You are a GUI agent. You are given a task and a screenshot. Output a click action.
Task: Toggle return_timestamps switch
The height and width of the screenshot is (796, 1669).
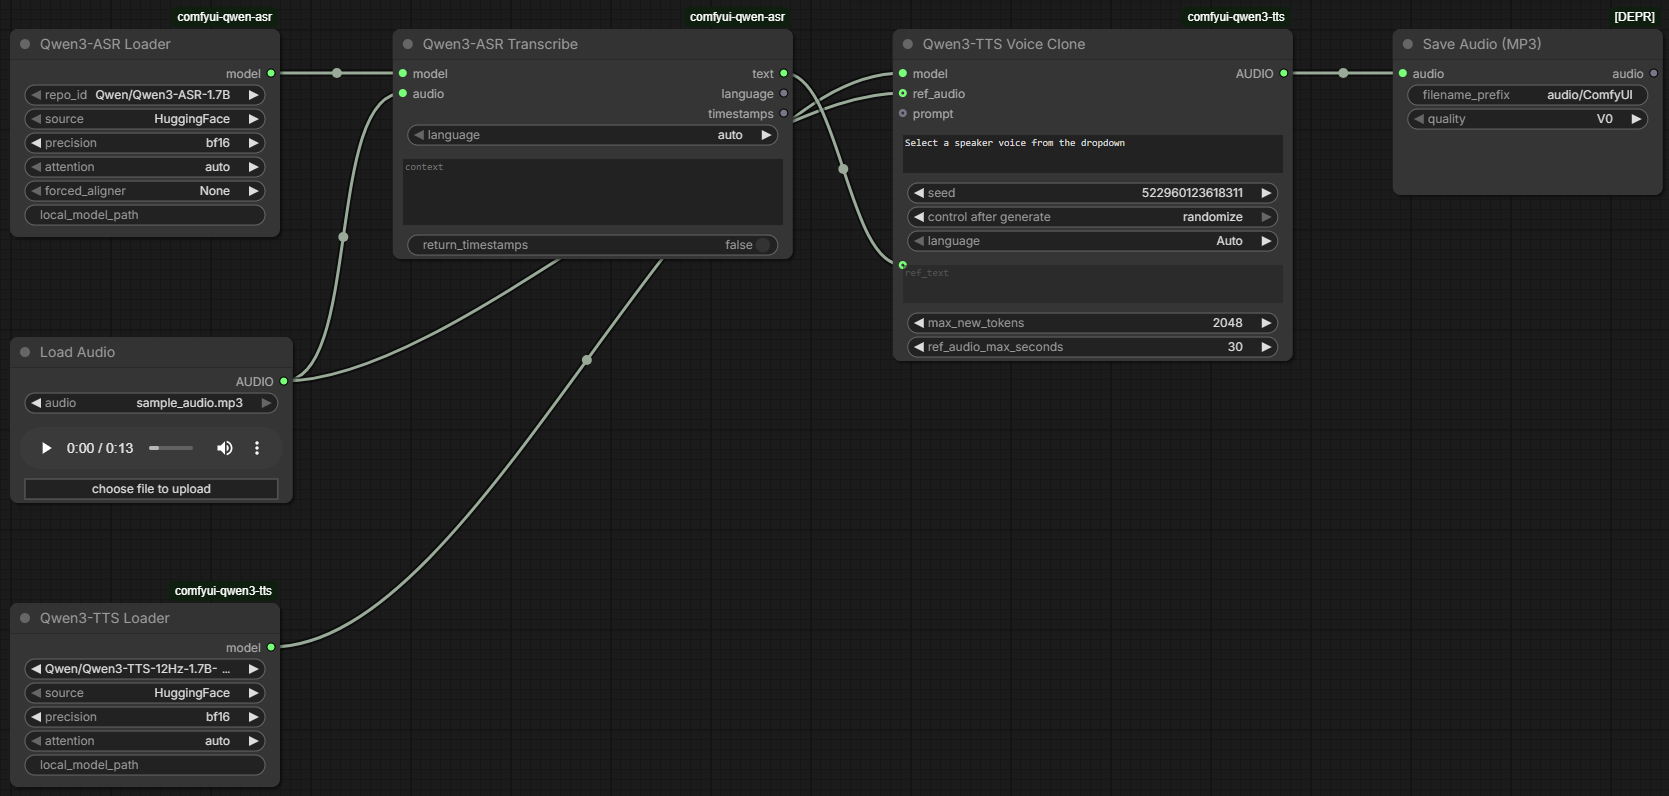tap(763, 245)
